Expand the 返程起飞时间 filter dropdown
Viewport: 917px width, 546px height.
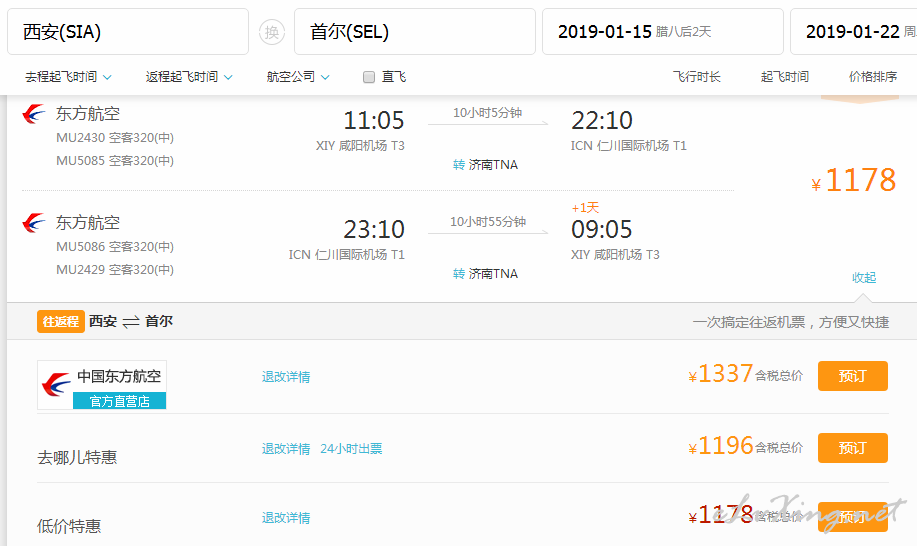(x=189, y=77)
